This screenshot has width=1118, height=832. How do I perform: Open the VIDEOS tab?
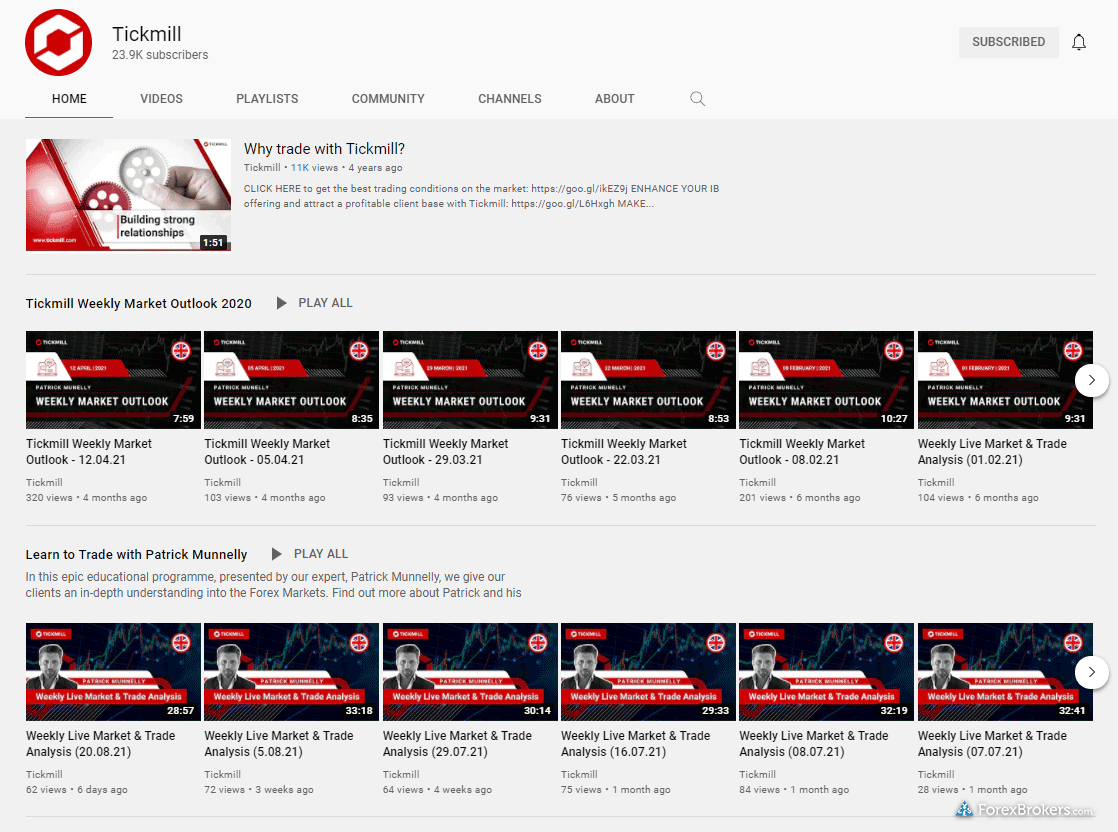pos(161,99)
